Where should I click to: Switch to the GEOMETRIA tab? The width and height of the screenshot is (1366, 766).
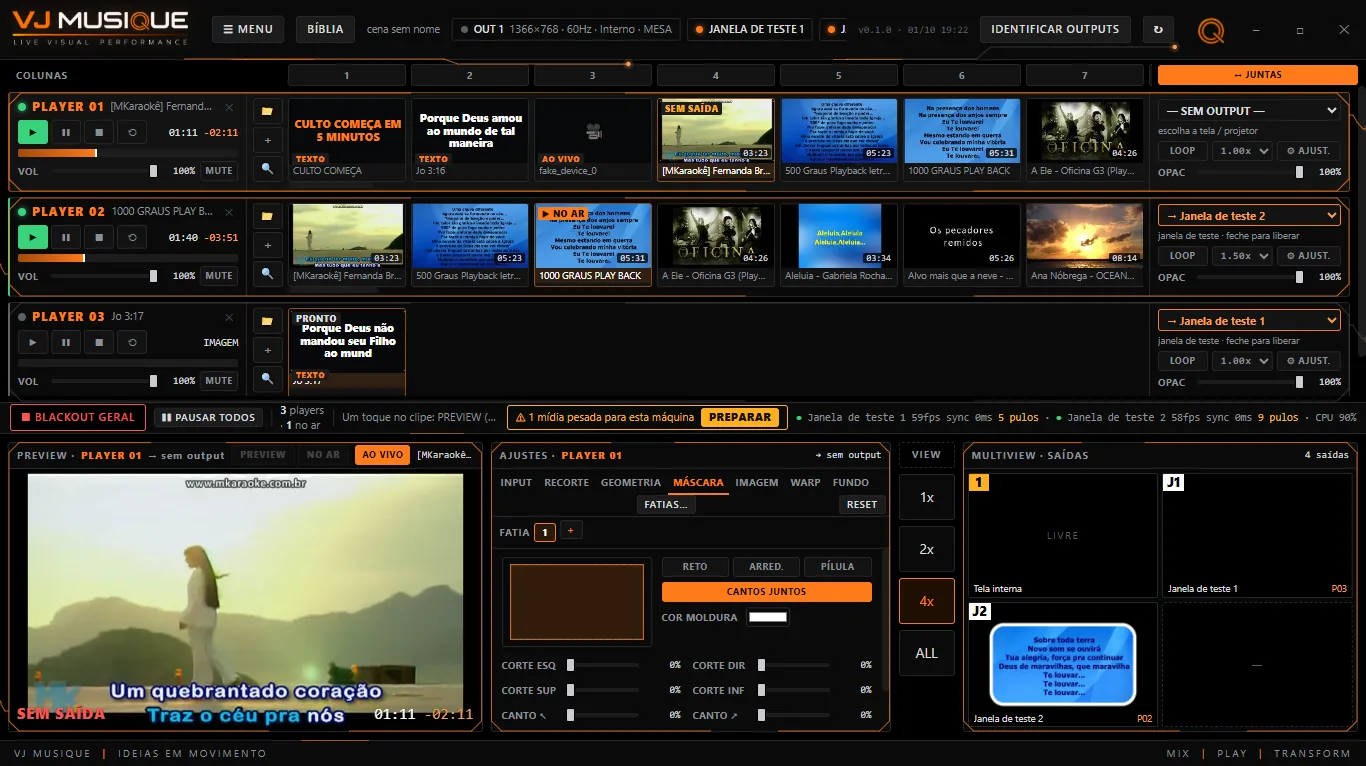(x=630, y=483)
